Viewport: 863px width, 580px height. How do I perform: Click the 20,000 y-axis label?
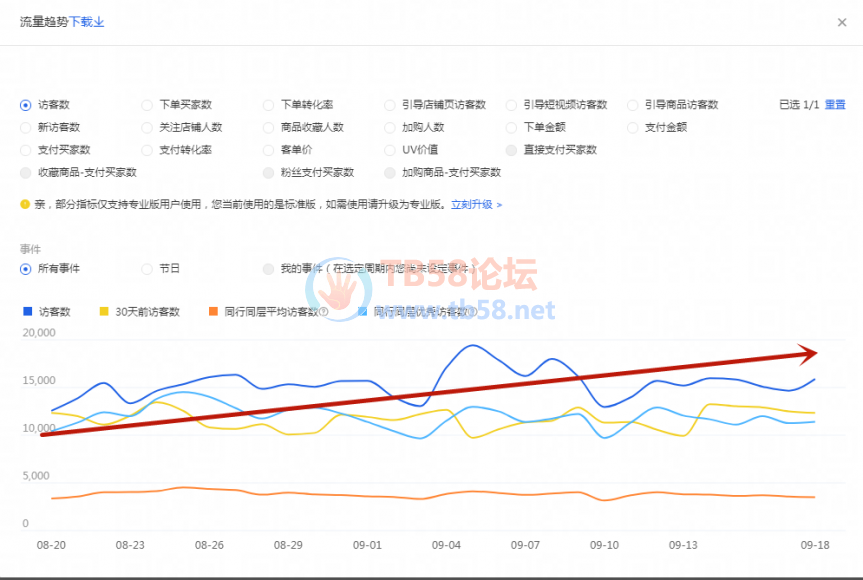click(x=39, y=333)
